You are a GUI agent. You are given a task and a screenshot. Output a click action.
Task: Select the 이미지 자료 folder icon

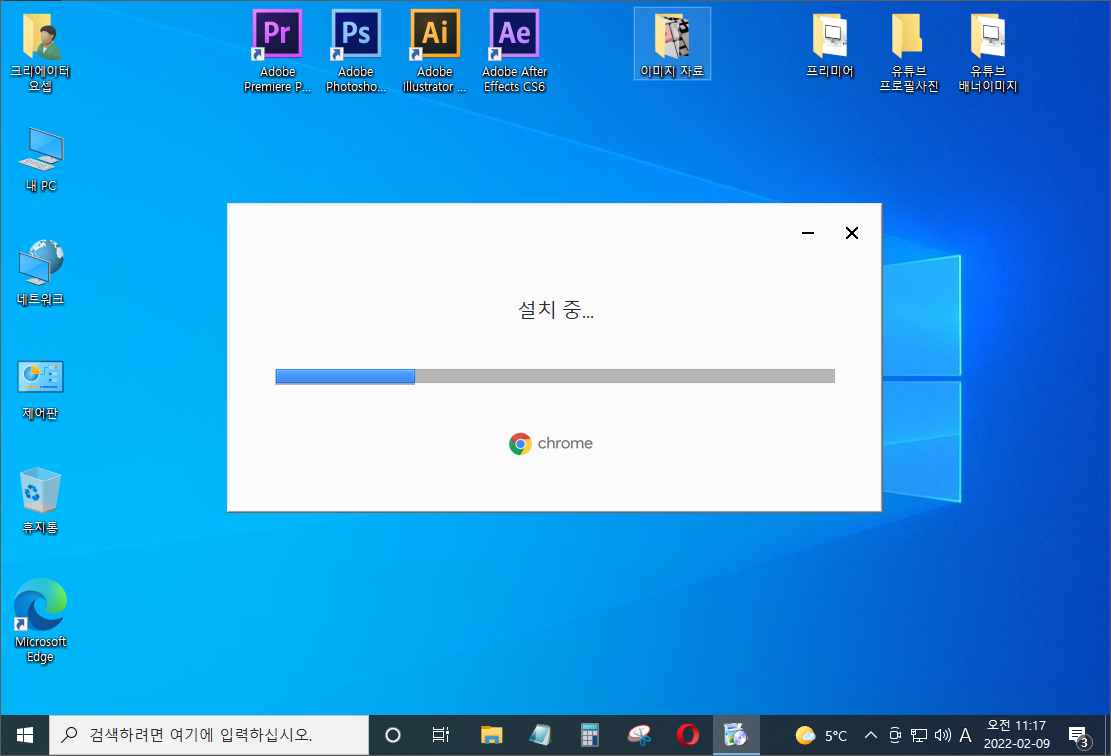(672, 44)
